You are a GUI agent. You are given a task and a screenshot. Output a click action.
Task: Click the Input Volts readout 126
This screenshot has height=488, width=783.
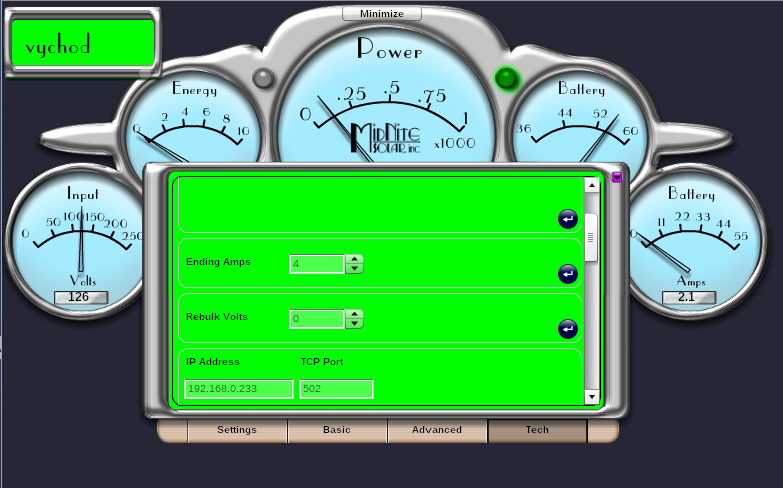click(x=80, y=297)
